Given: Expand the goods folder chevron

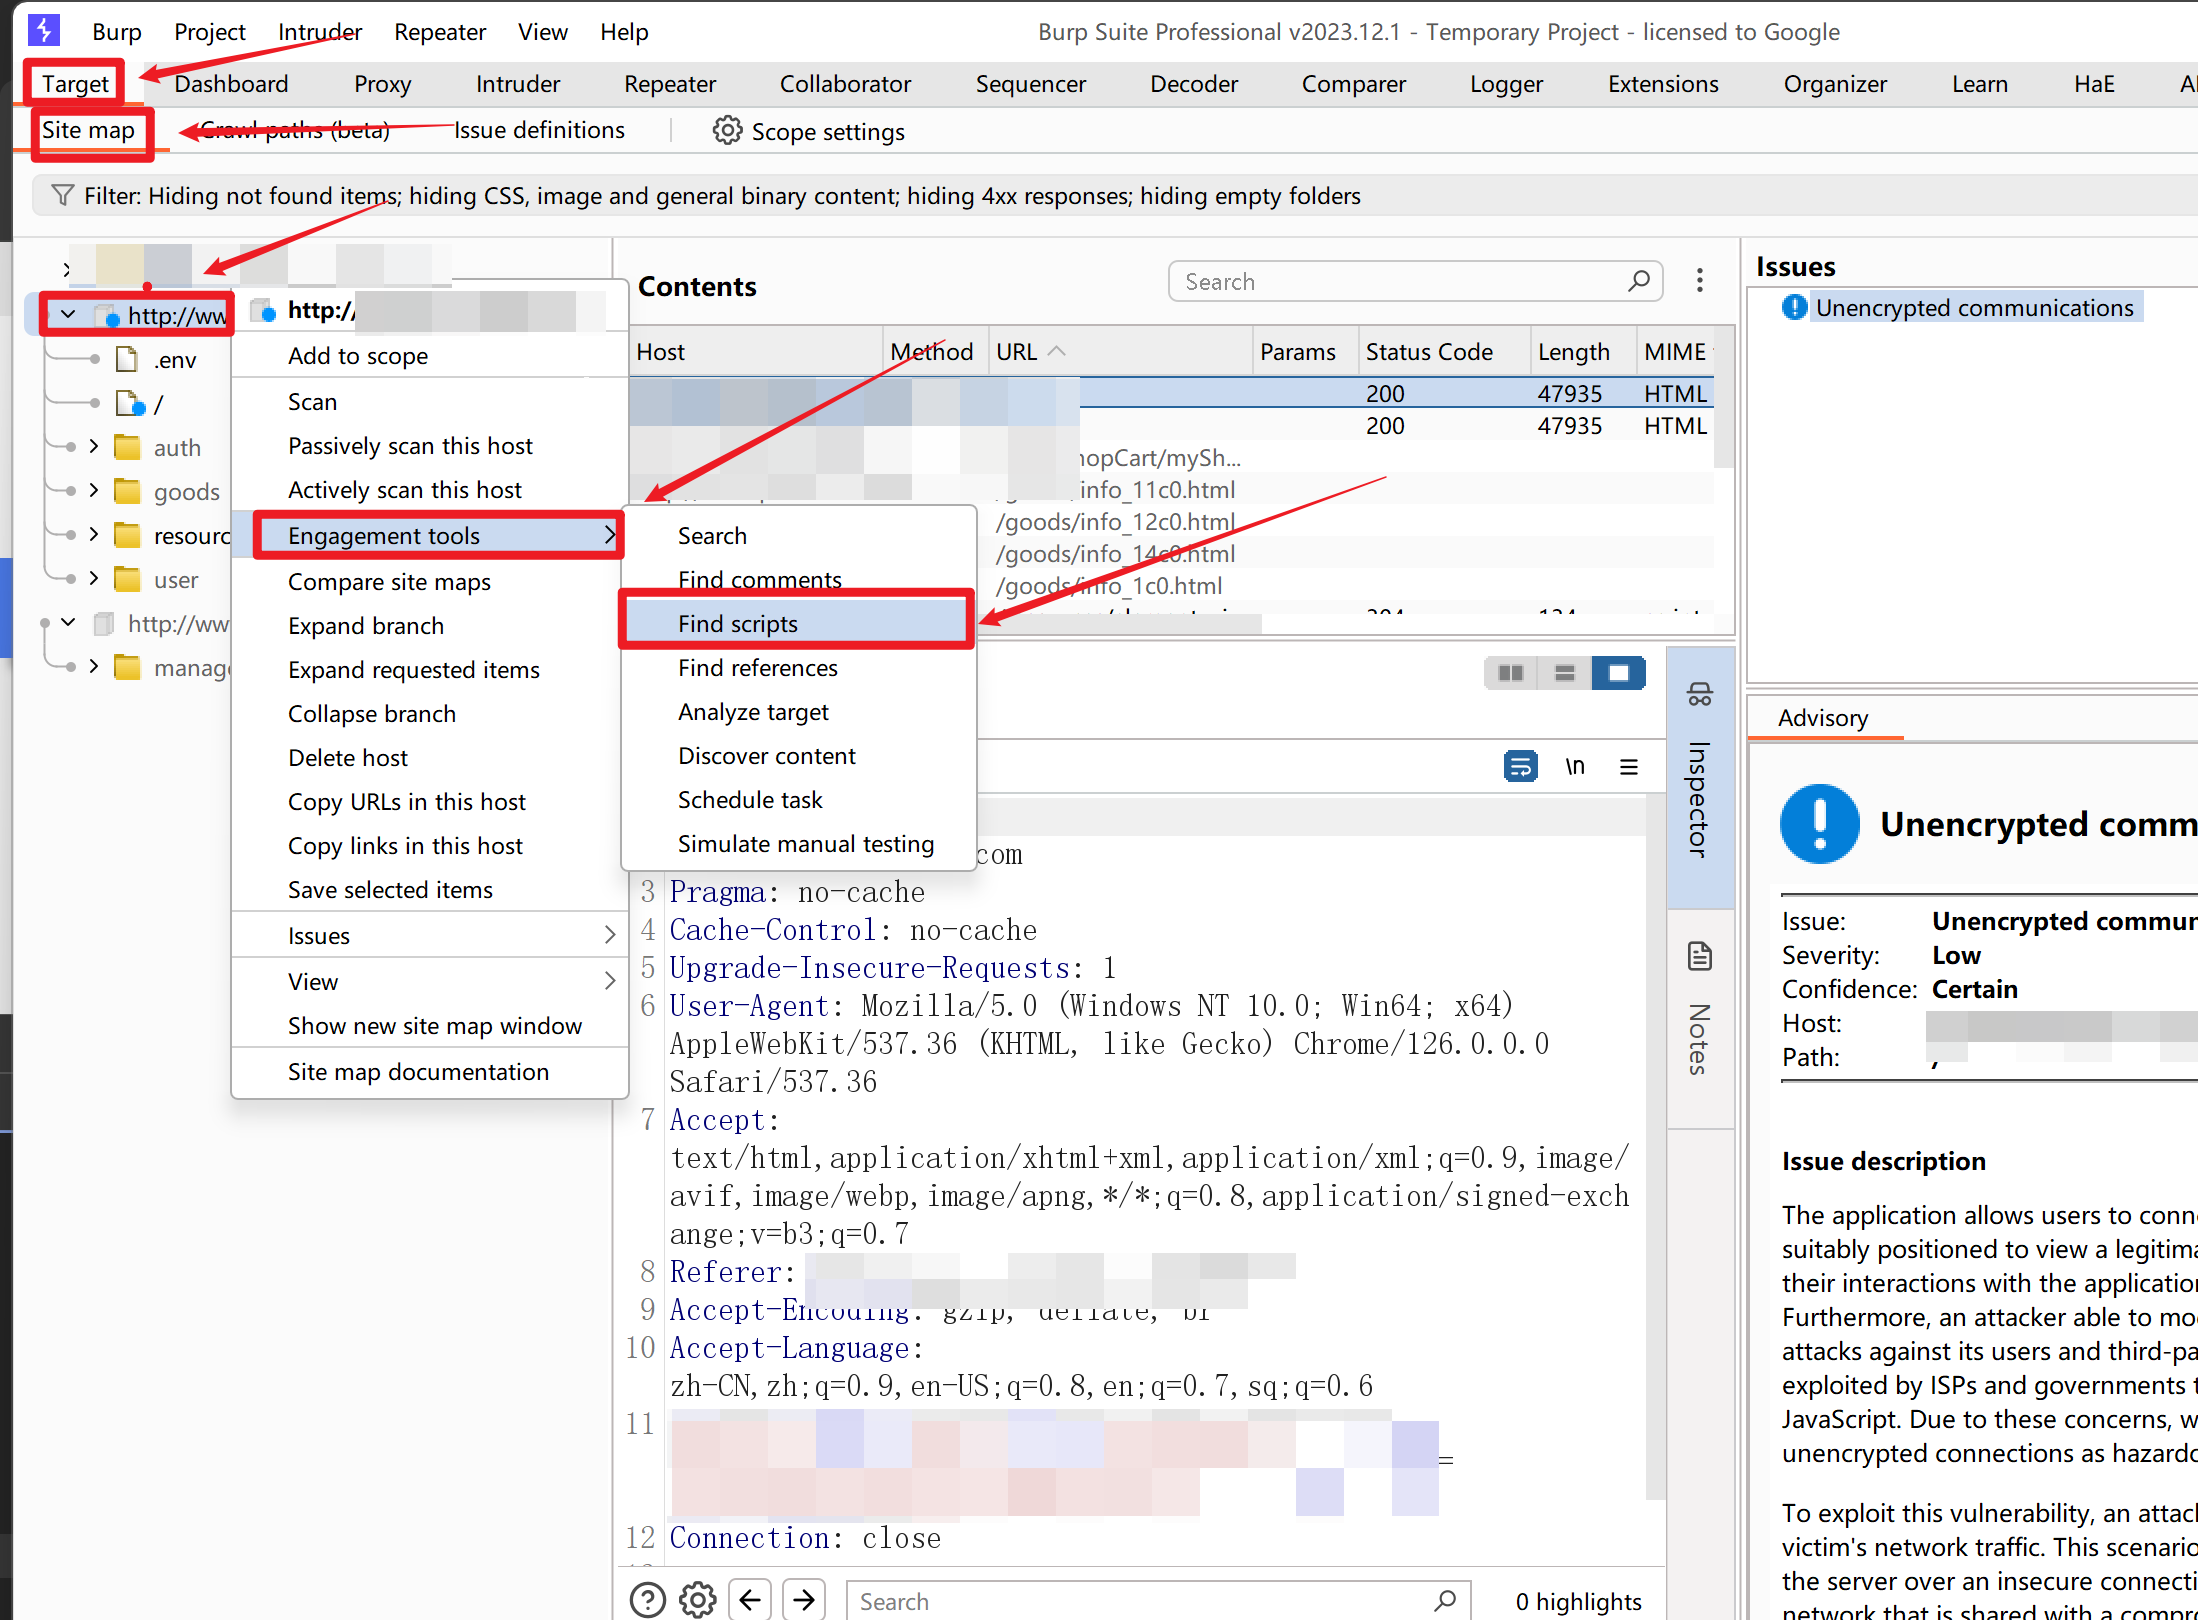Looking at the screenshot, I should click(x=94, y=490).
